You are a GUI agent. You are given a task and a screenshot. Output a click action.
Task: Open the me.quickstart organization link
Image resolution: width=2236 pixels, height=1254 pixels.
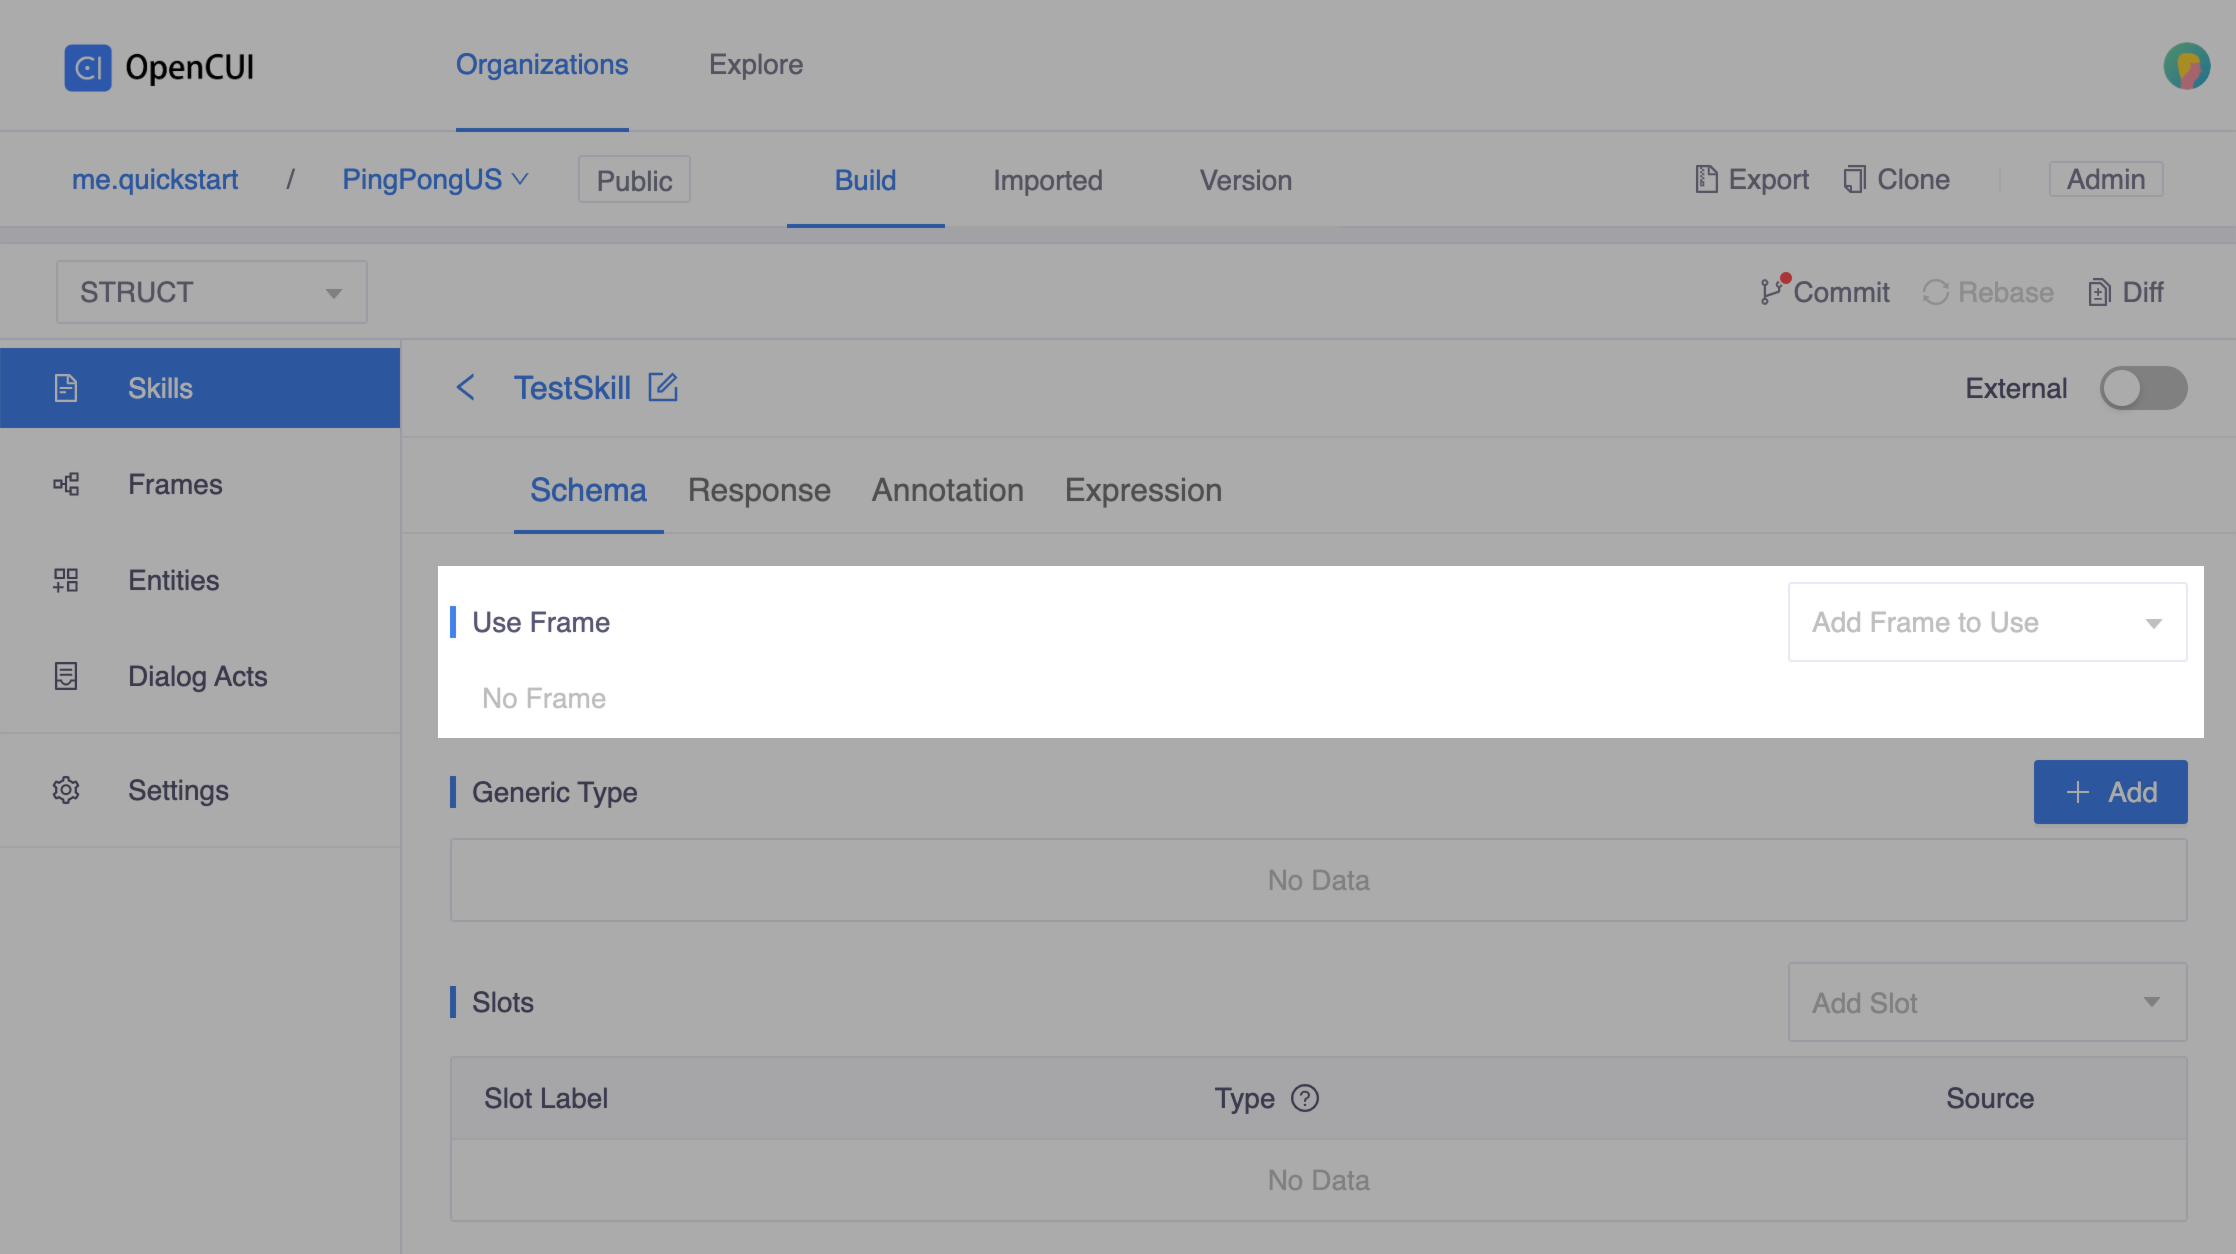155,179
